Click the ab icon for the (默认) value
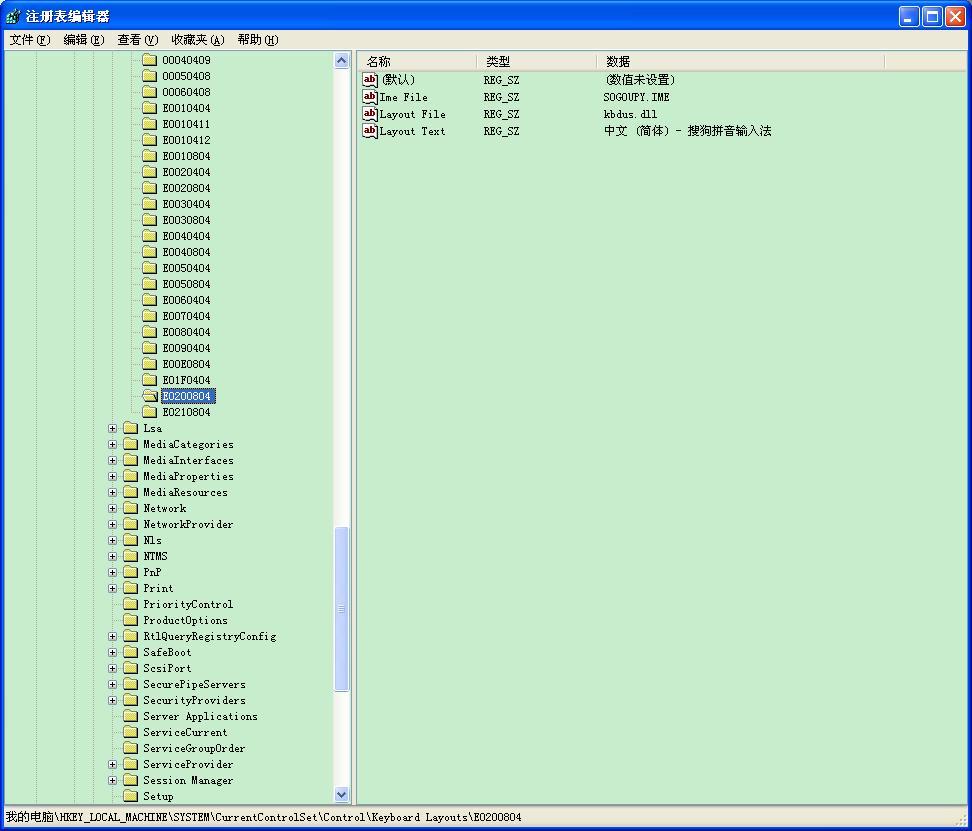This screenshot has width=972, height=831. tap(370, 79)
